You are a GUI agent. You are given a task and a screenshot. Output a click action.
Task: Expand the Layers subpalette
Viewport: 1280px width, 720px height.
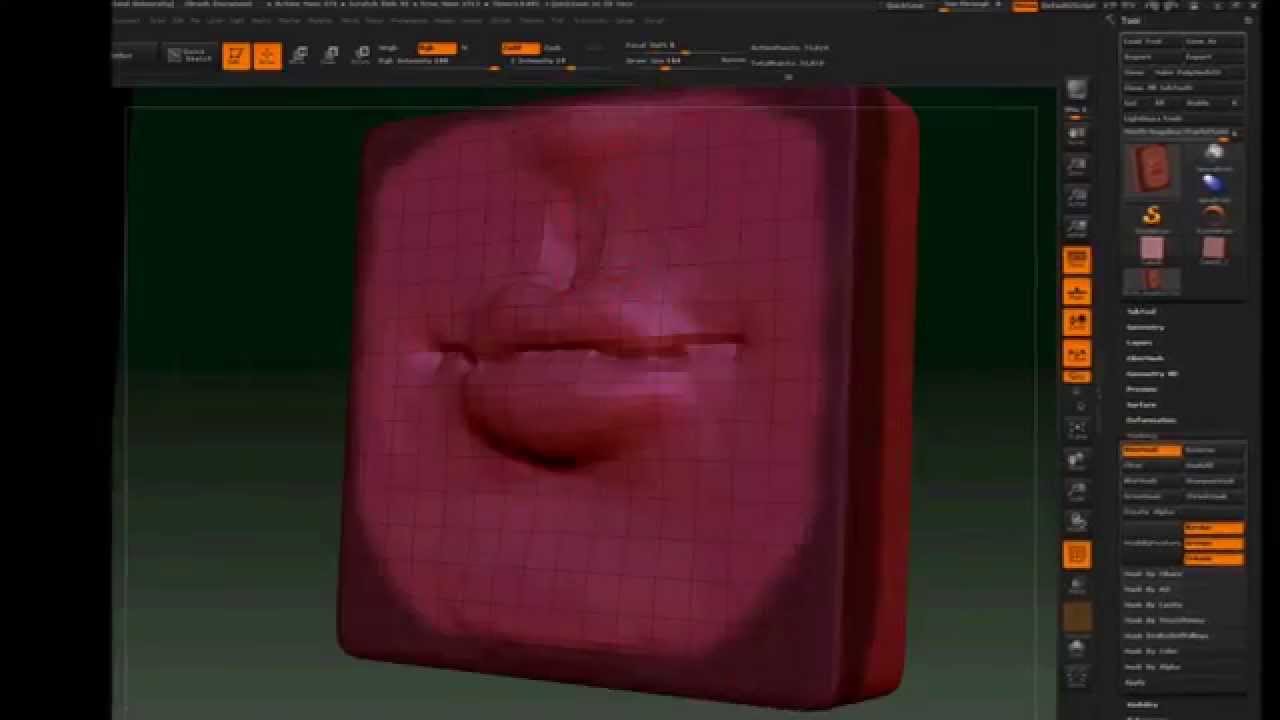click(1139, 342)
